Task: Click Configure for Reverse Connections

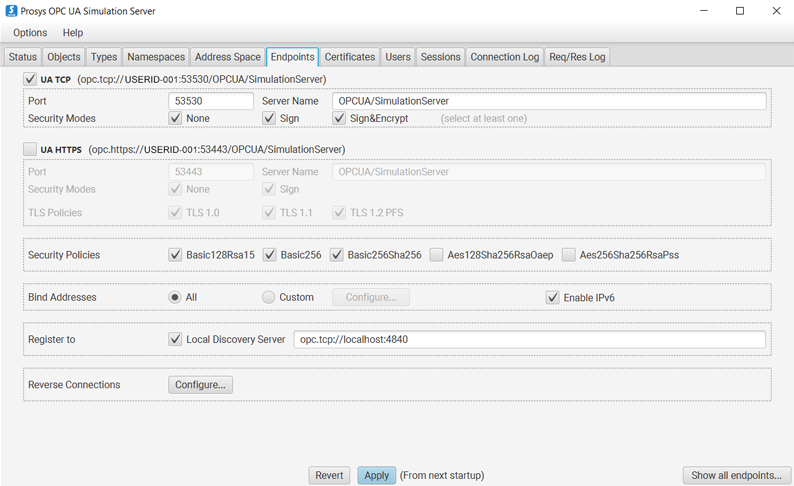Action: click(200, 385)
